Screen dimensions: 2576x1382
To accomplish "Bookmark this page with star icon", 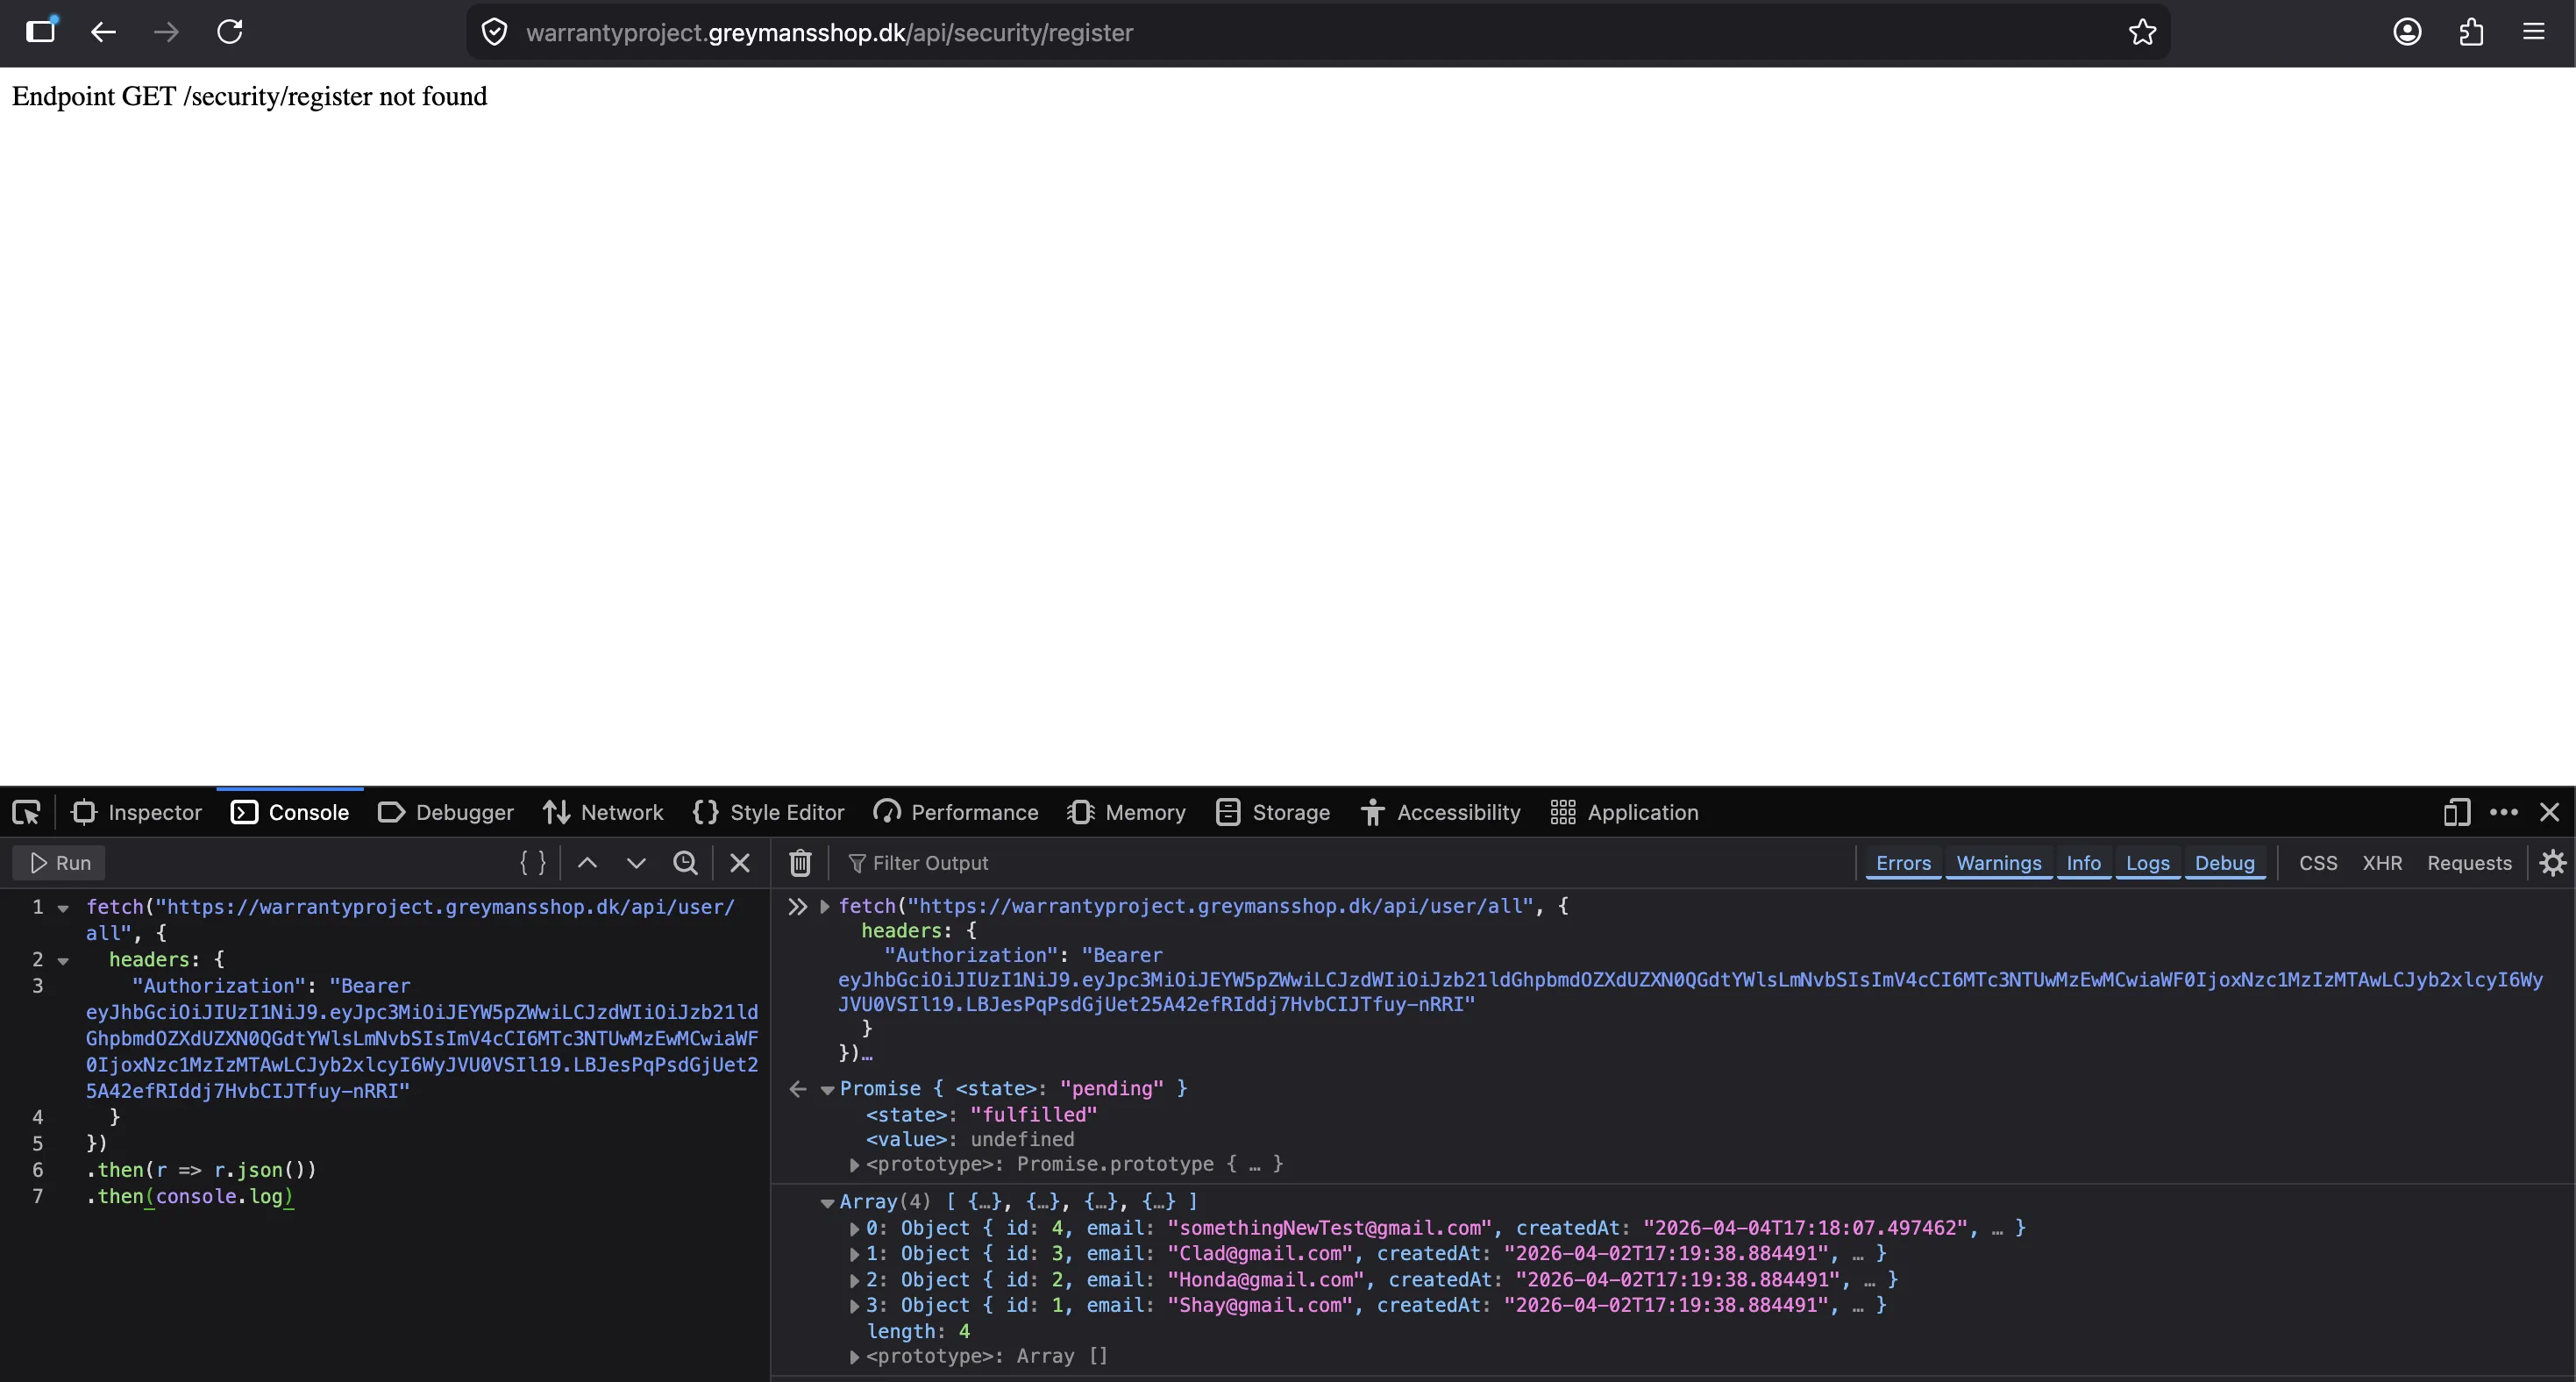I will pyautogui.click(x=2142, y=32).
